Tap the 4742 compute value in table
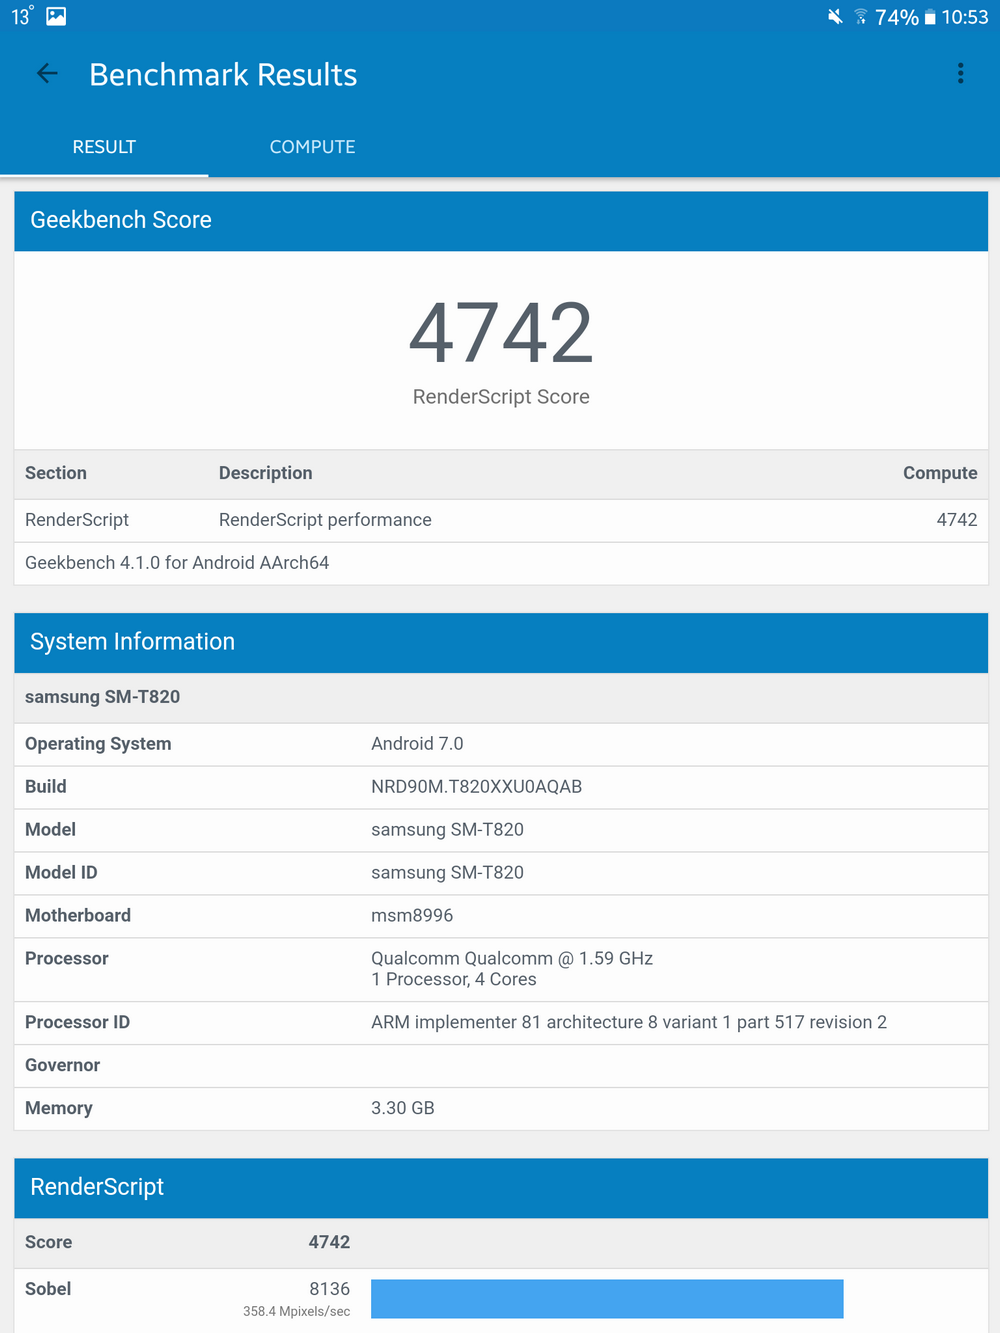The height and width of the screenshot is (1333, 1000). [957, 520]
